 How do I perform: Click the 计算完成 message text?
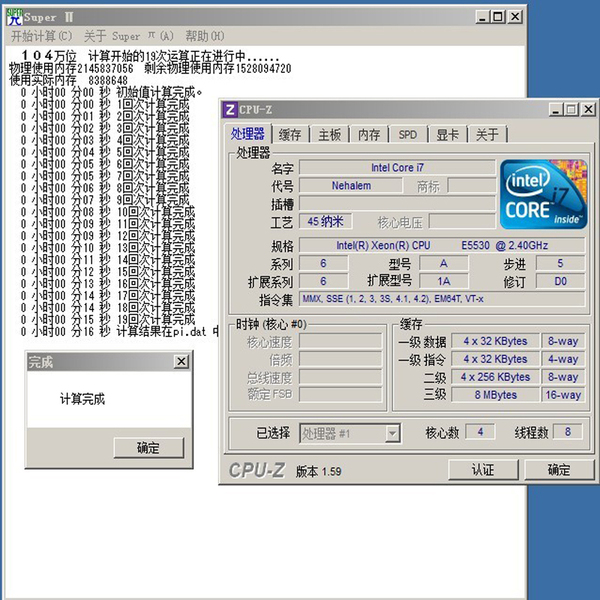point(82,399)
